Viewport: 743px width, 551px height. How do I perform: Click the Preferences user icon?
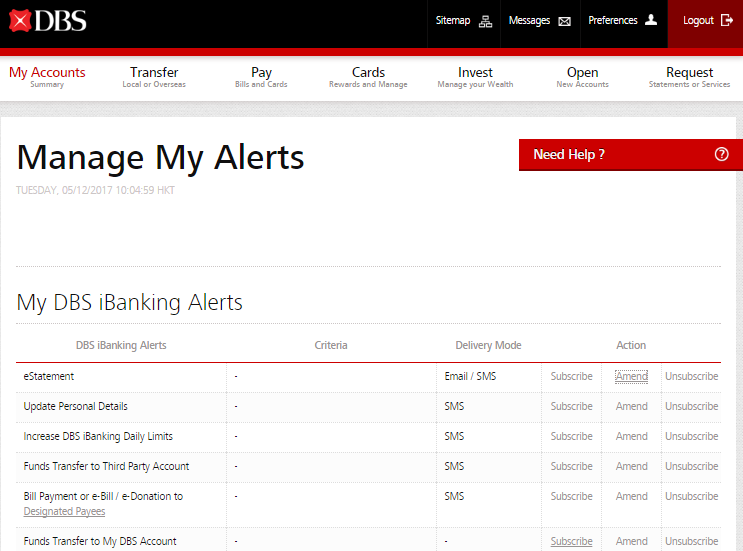pyautogui.click(x=651, y=20)
